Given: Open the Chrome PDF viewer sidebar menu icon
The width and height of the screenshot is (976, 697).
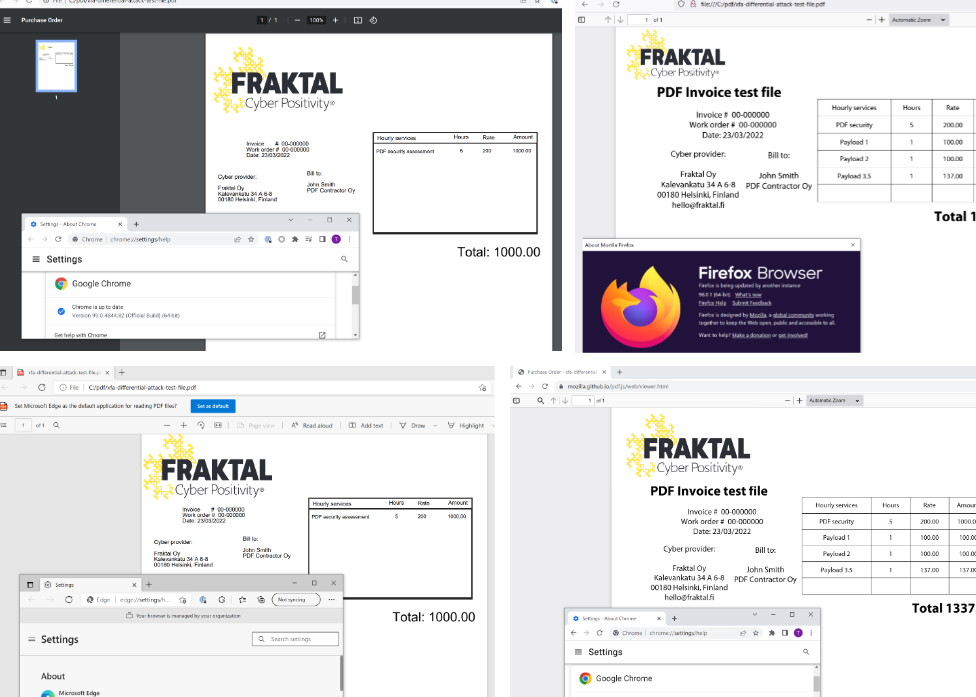Looking at the screenshot, I should click(x=7, y=20).
